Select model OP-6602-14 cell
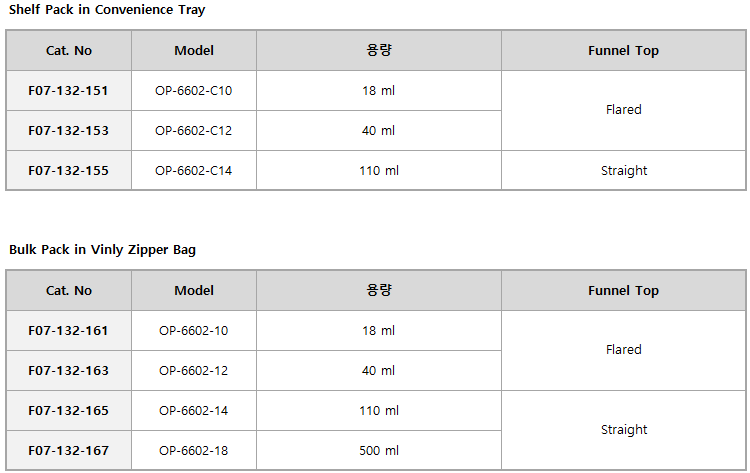This screenshot has width=750, height=473. pos(194,410)
